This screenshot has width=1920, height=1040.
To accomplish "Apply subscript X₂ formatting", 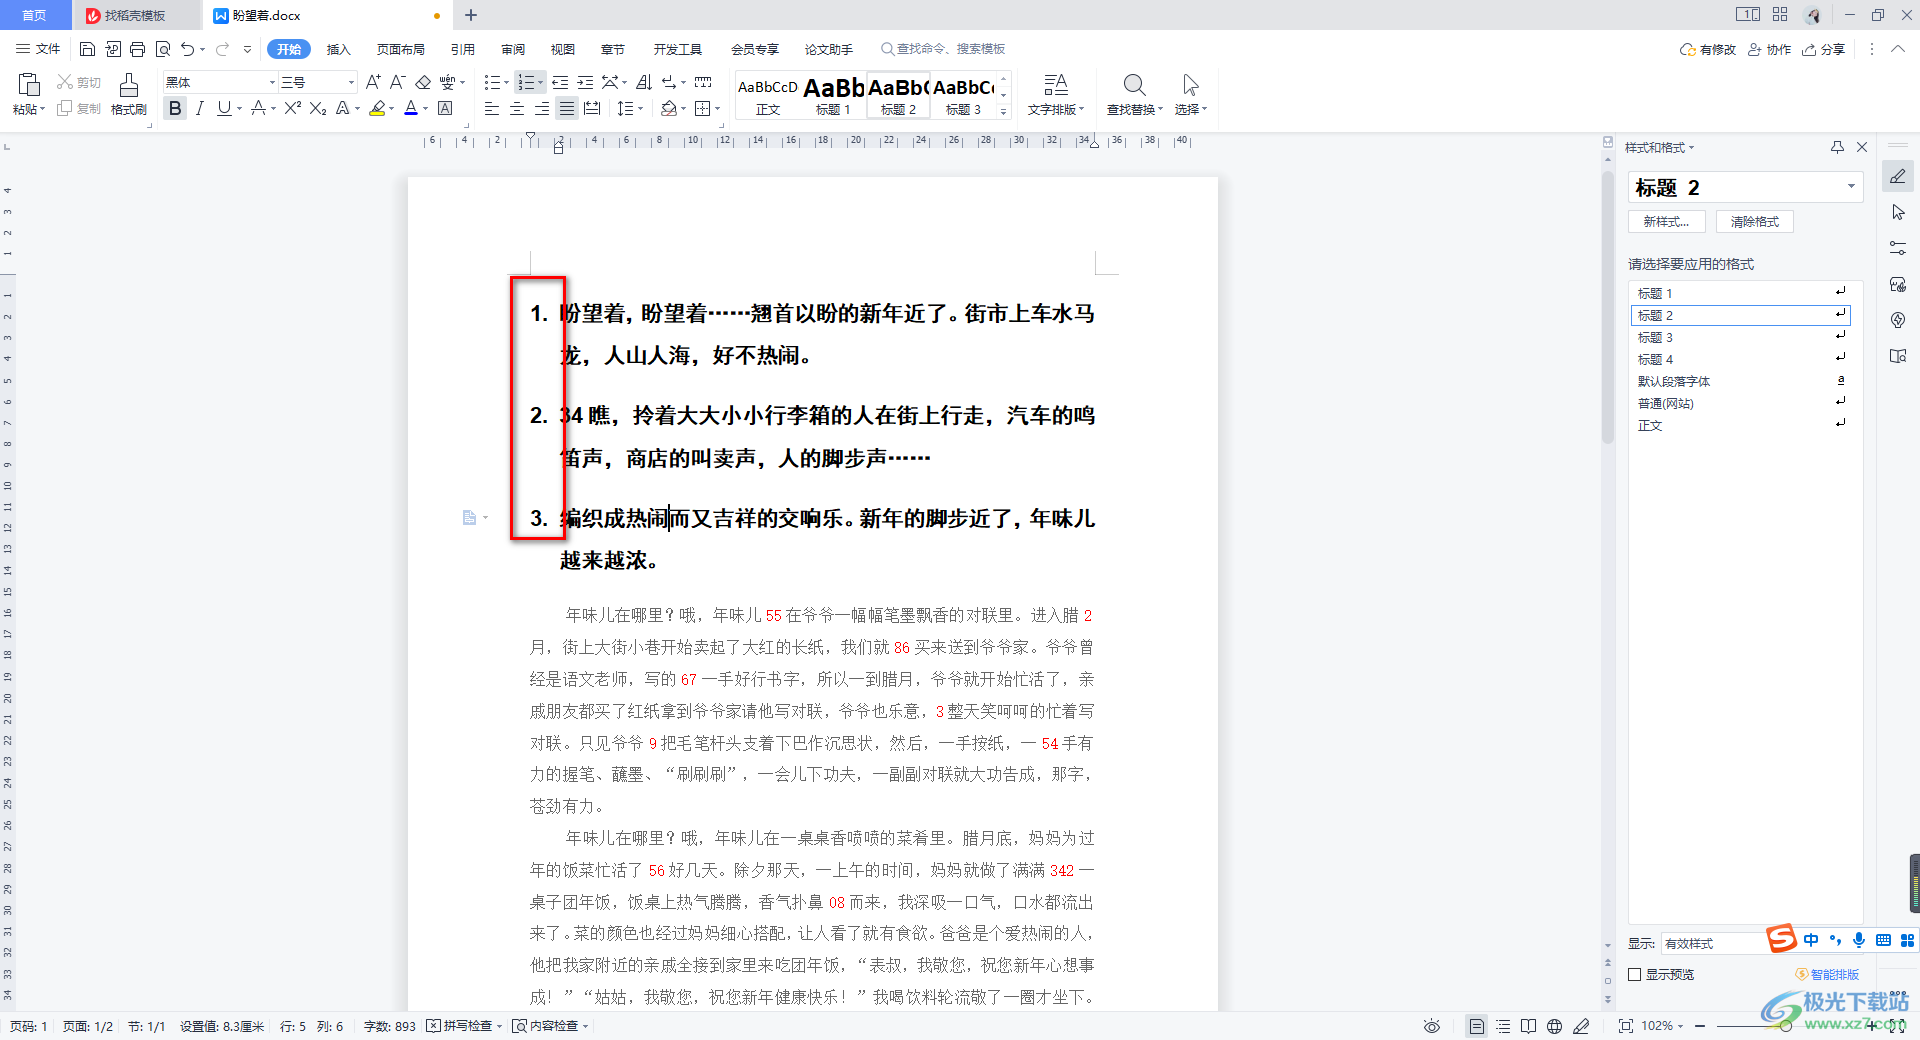I will coord(318,108).
